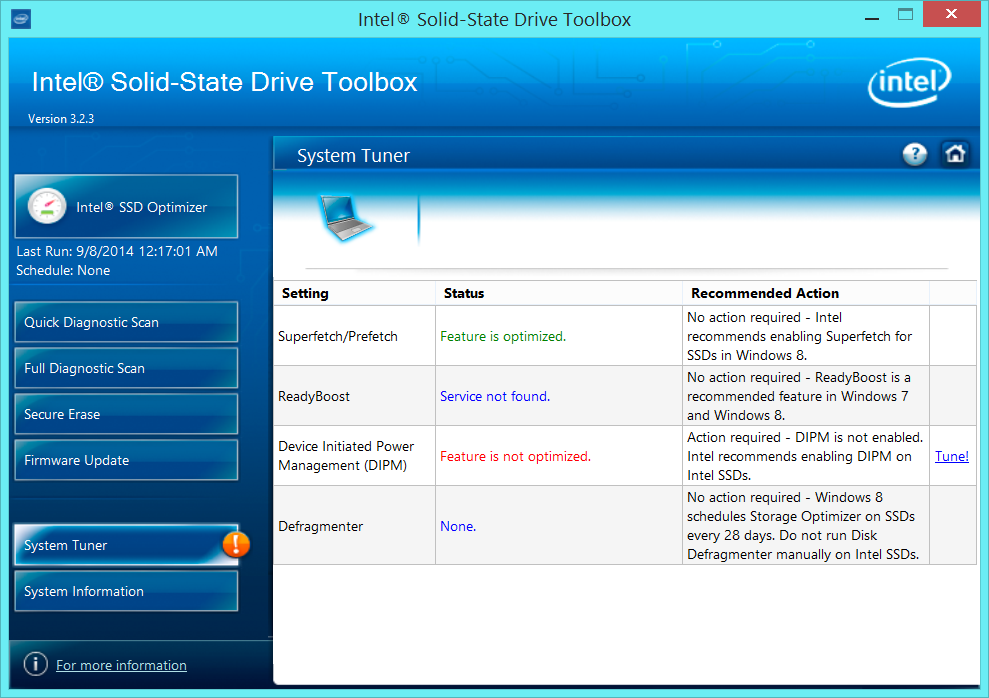Viewport: 989px width, 698px height.
Task: Click the 'Feature is not optimized.' status
Action: 515,456
